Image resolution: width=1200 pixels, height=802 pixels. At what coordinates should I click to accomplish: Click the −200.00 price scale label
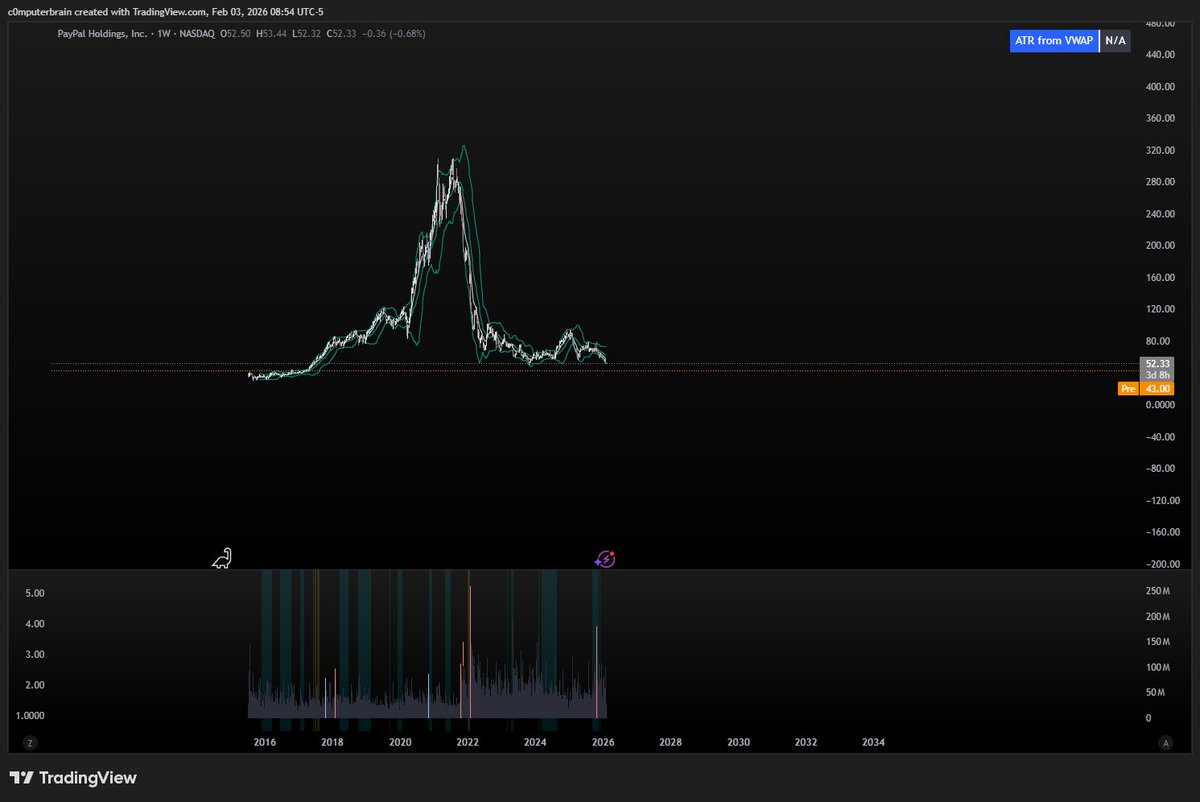pyautogui.click(x=1162, y=565)
